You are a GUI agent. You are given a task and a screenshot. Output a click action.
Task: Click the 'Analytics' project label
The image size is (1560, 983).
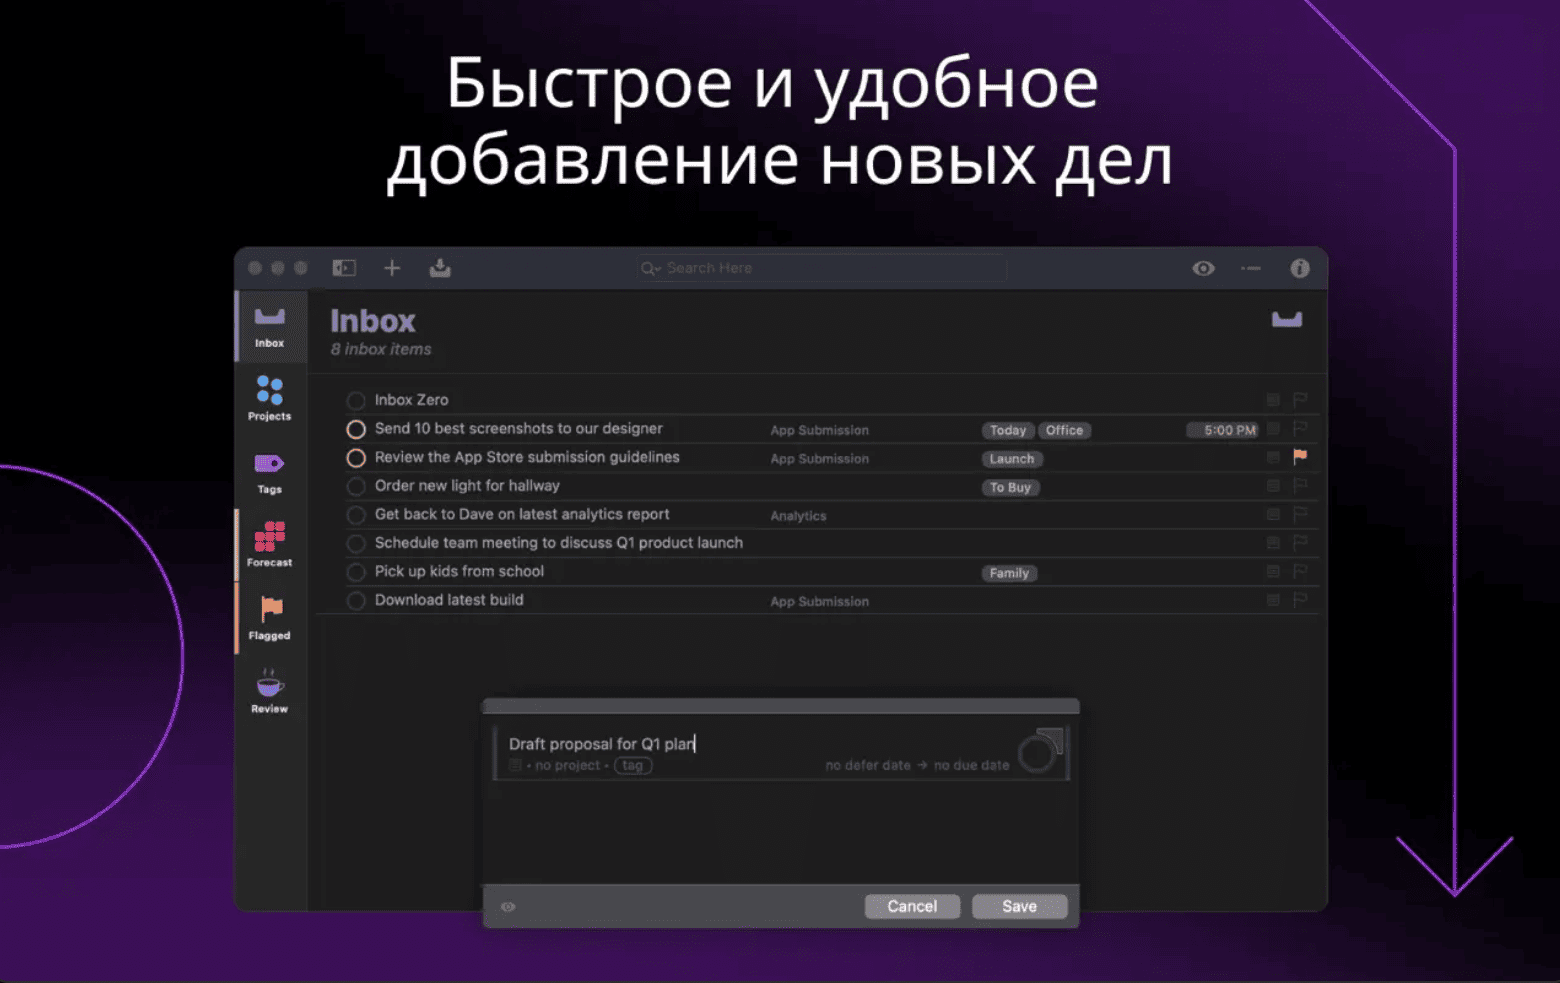pyautogui.click(x=798, y=516)
